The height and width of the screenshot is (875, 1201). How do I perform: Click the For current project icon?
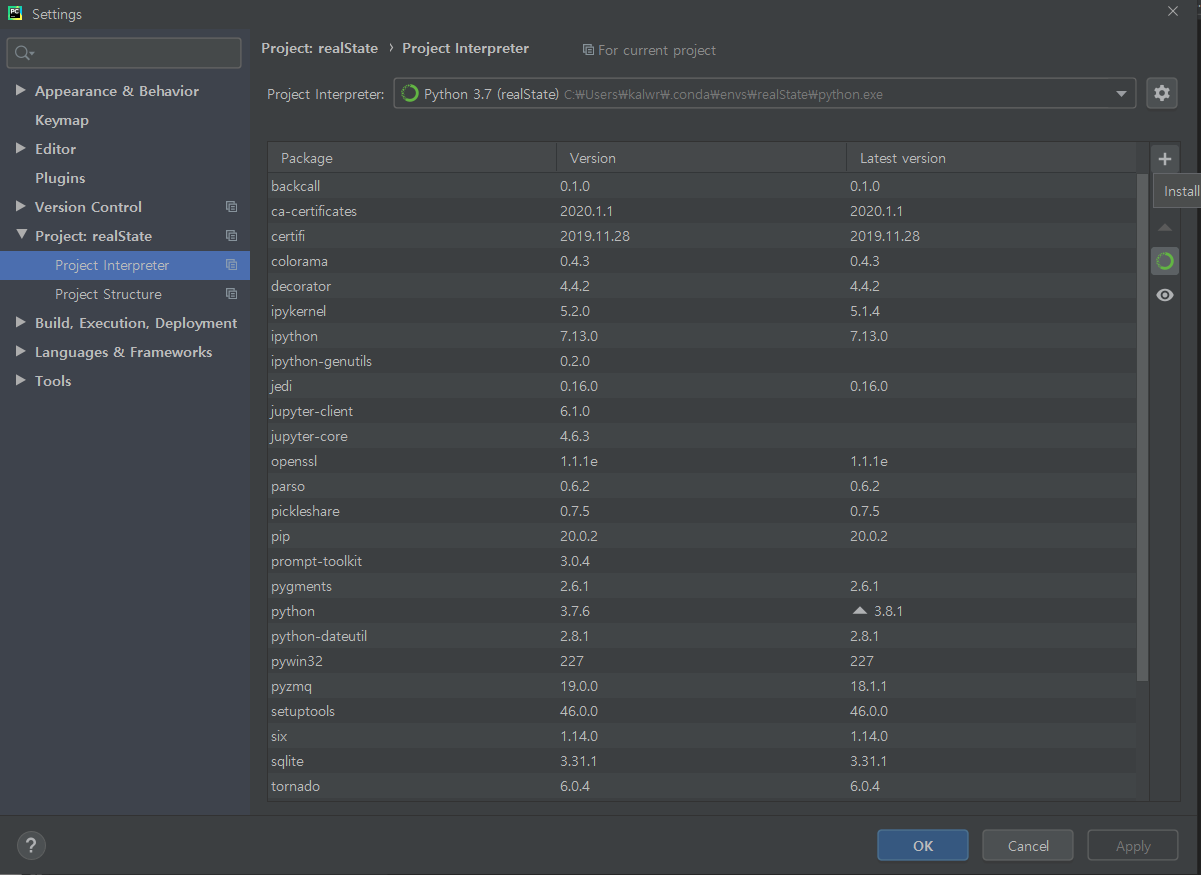(588, 50)
